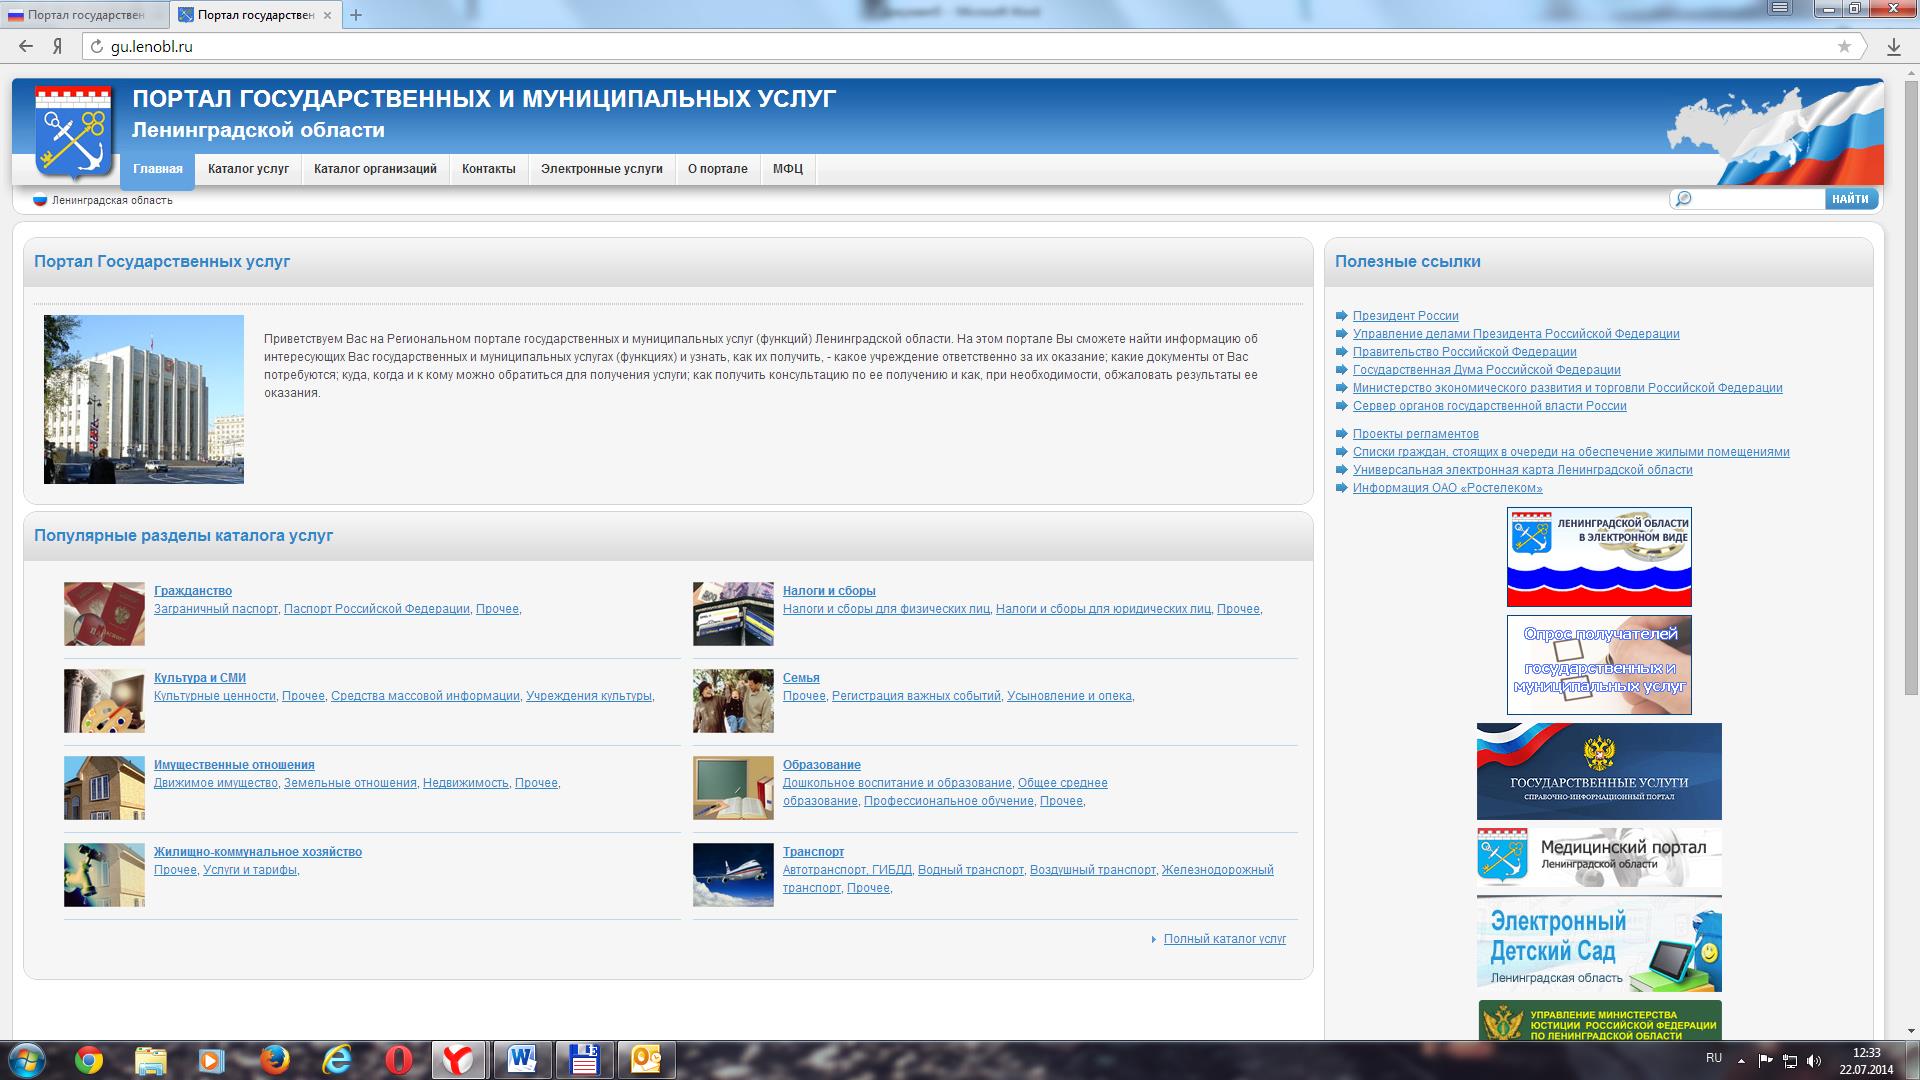Screen dimensions: 1920x1080
Task: Click the Имущественные отношения house thumbnail
Action: coord(104,788)
